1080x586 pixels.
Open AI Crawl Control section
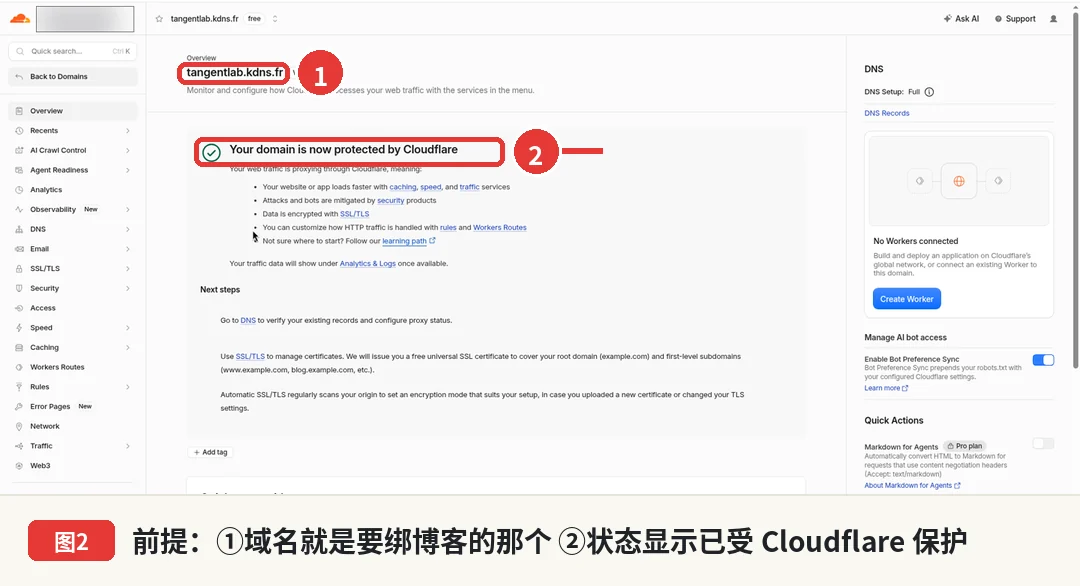[72, 150]
